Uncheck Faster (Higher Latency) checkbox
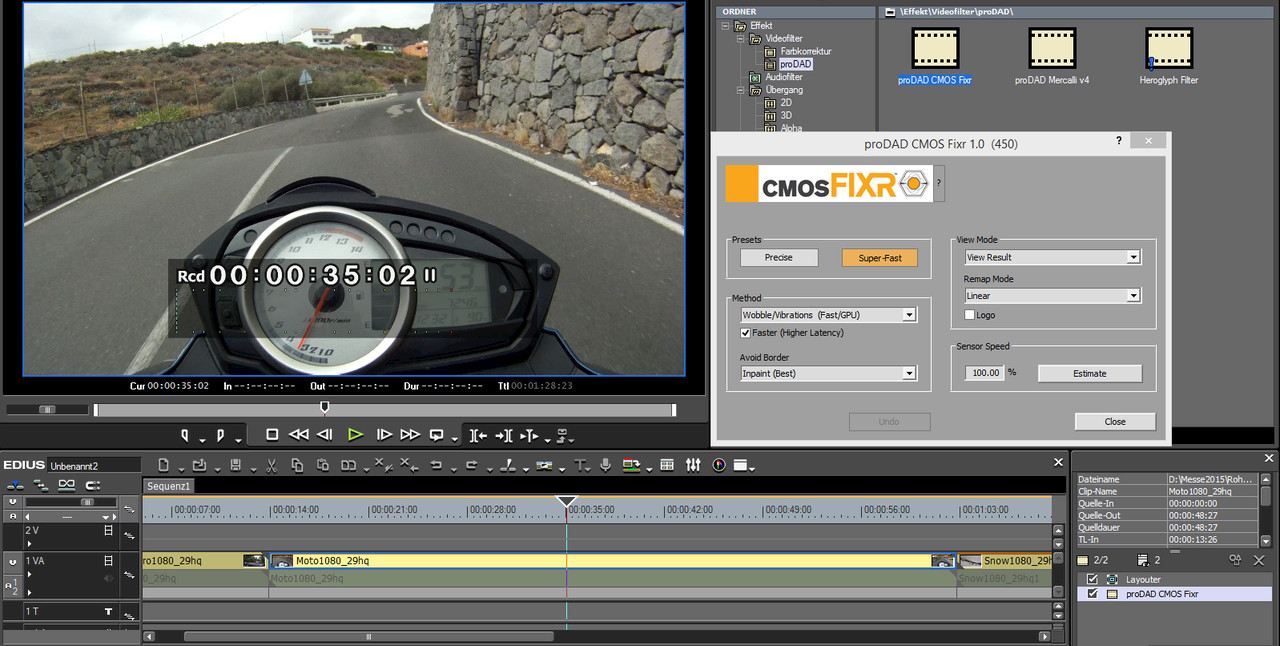 point(746,333)
